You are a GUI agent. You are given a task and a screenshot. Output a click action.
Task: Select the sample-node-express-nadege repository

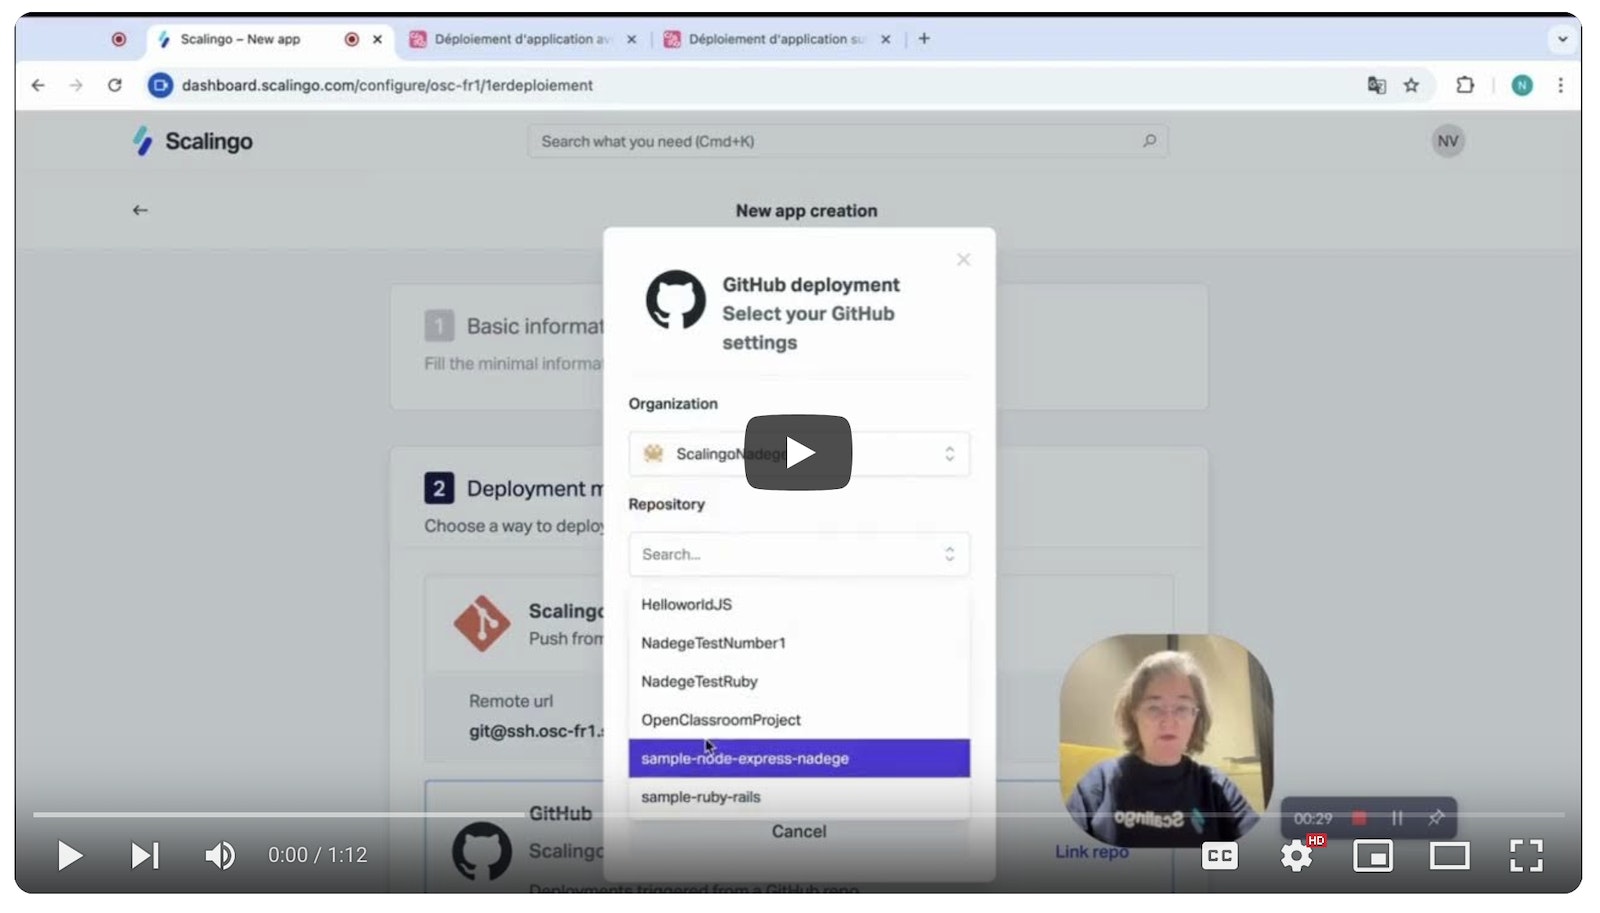click(x=745, y=758)
